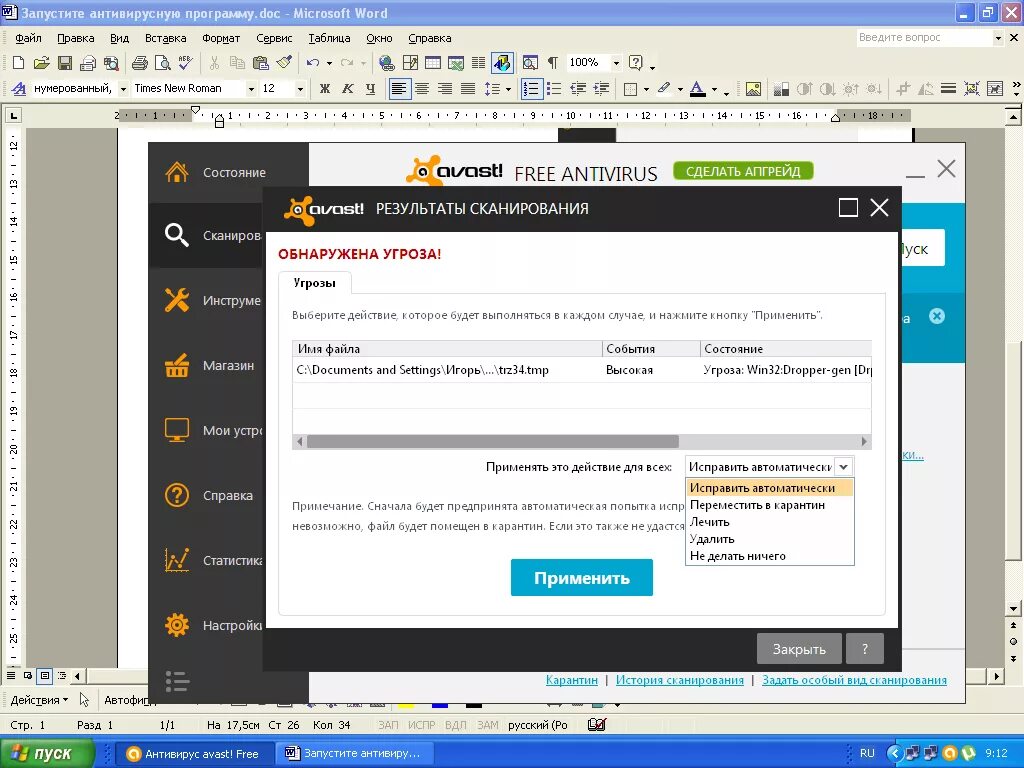Viewport: 1024px width, 768px height.
Task: Open the Карантин link
Action: pos(571,680)
